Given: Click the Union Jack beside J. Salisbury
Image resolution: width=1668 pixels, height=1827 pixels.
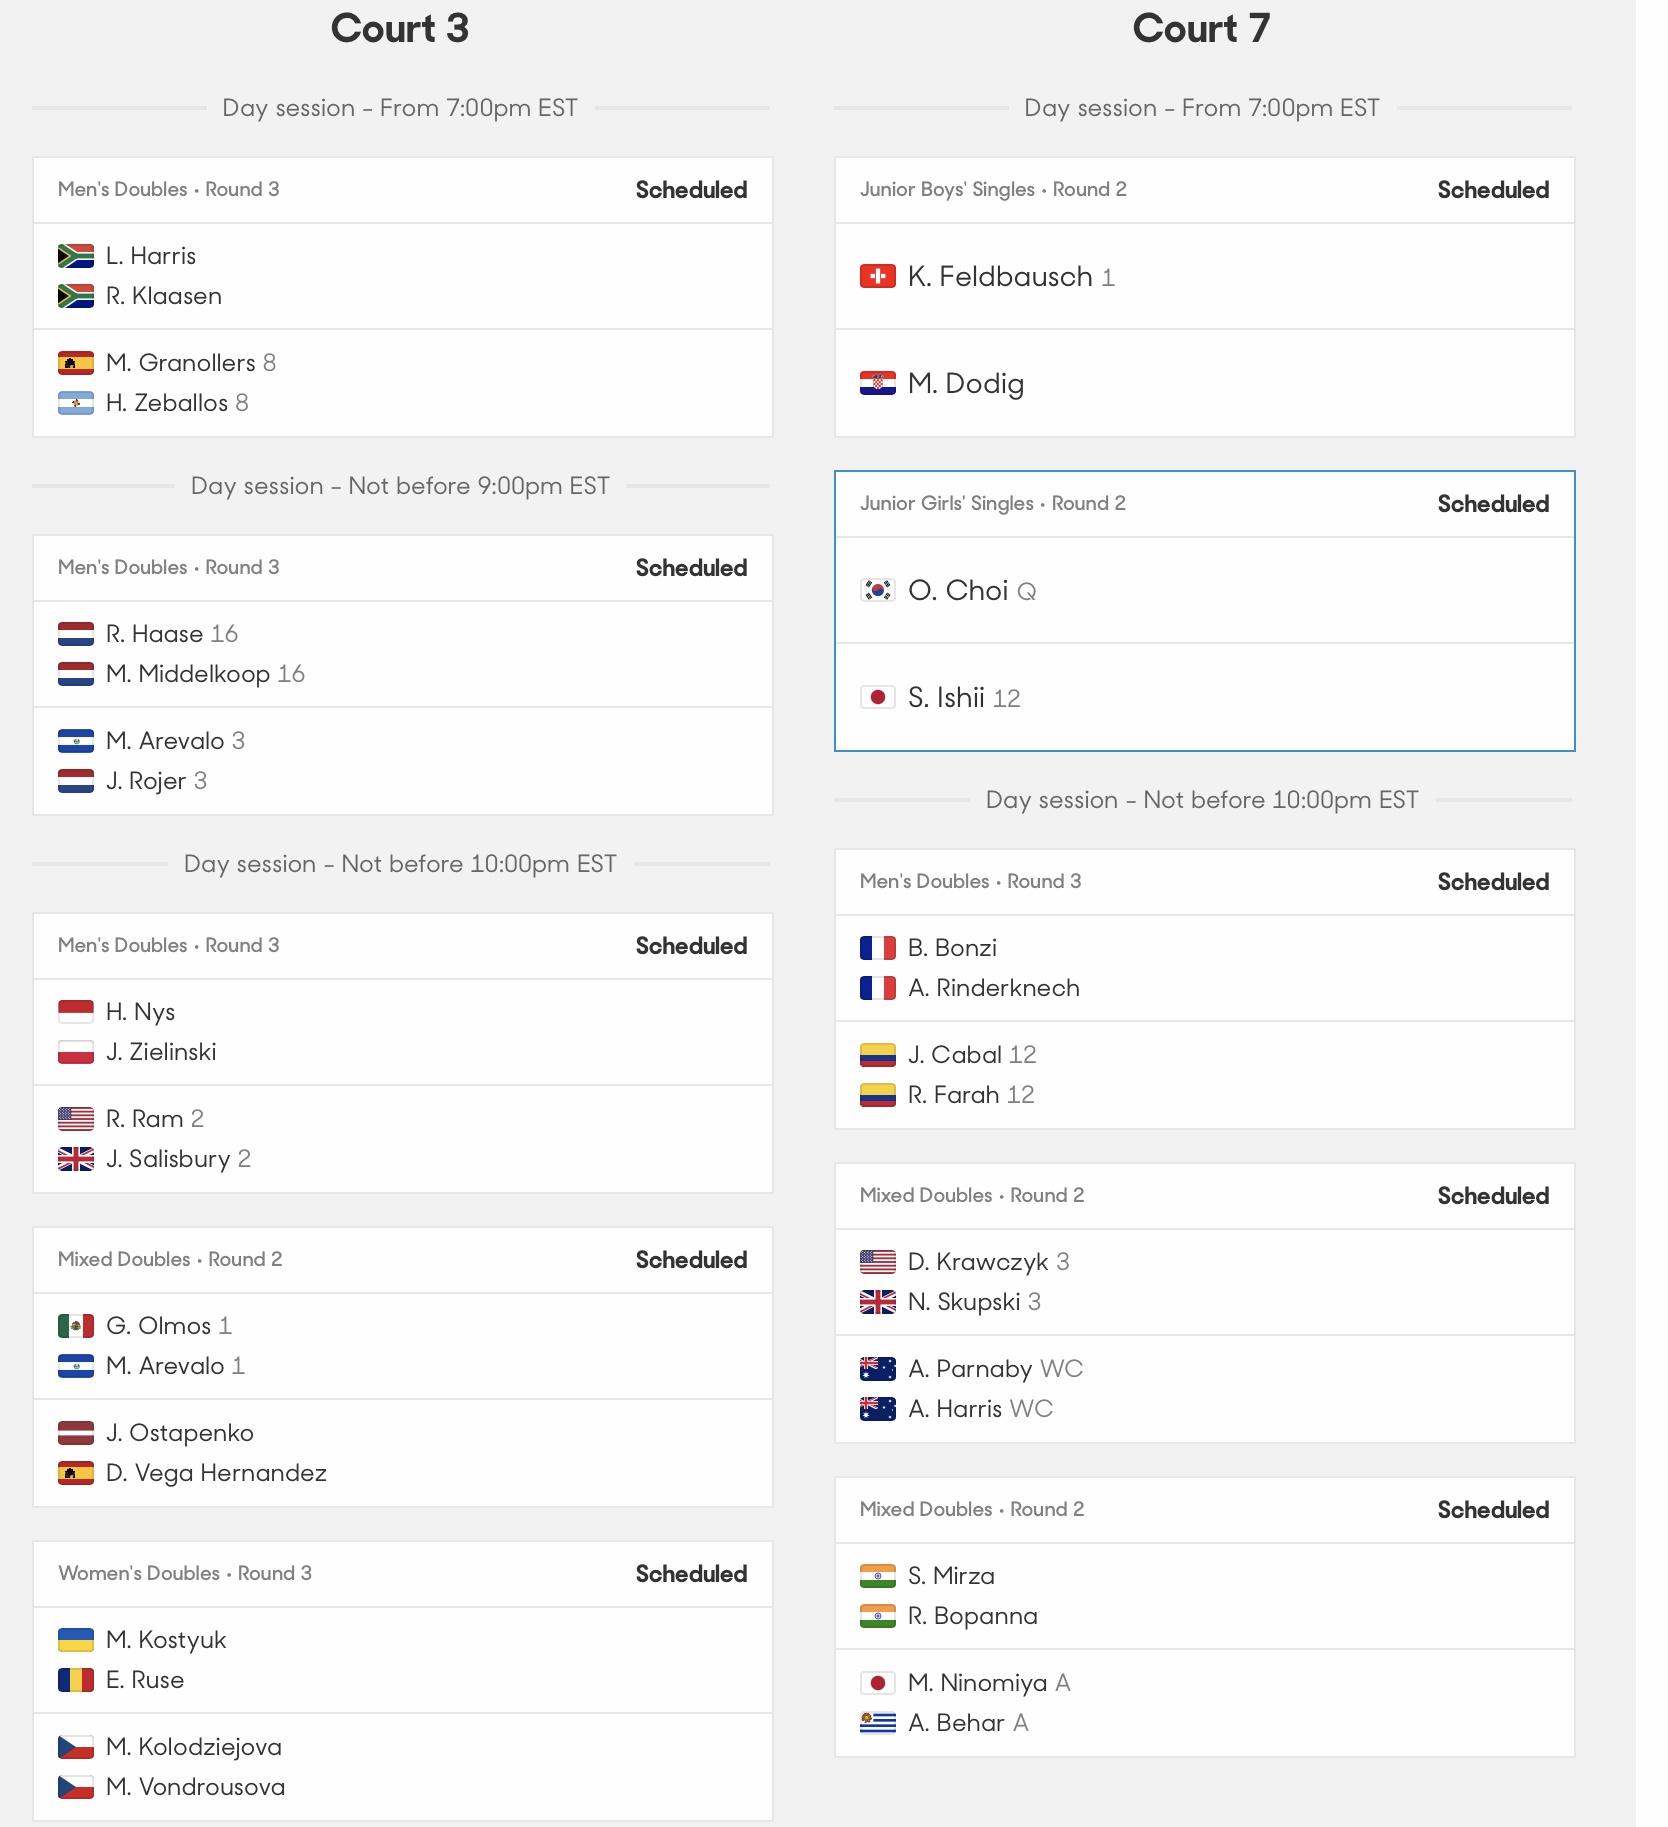Looking at the screenshot, I should coord(76,1159).
